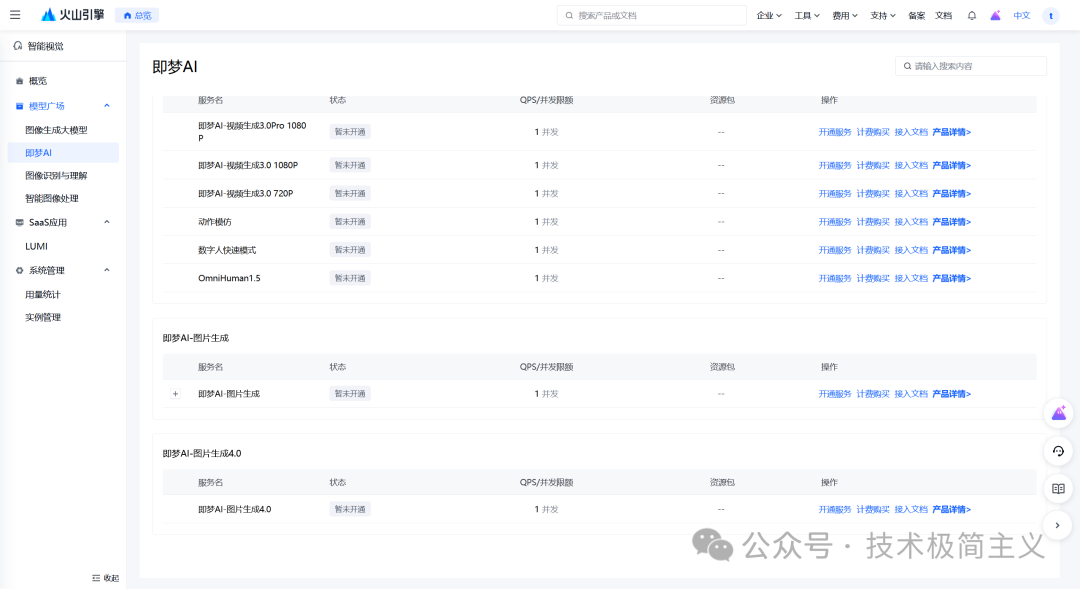This screenshot has width=1080, height=589.
Task: Click the 火山引擎 logo
Action: tap(72, 14)
